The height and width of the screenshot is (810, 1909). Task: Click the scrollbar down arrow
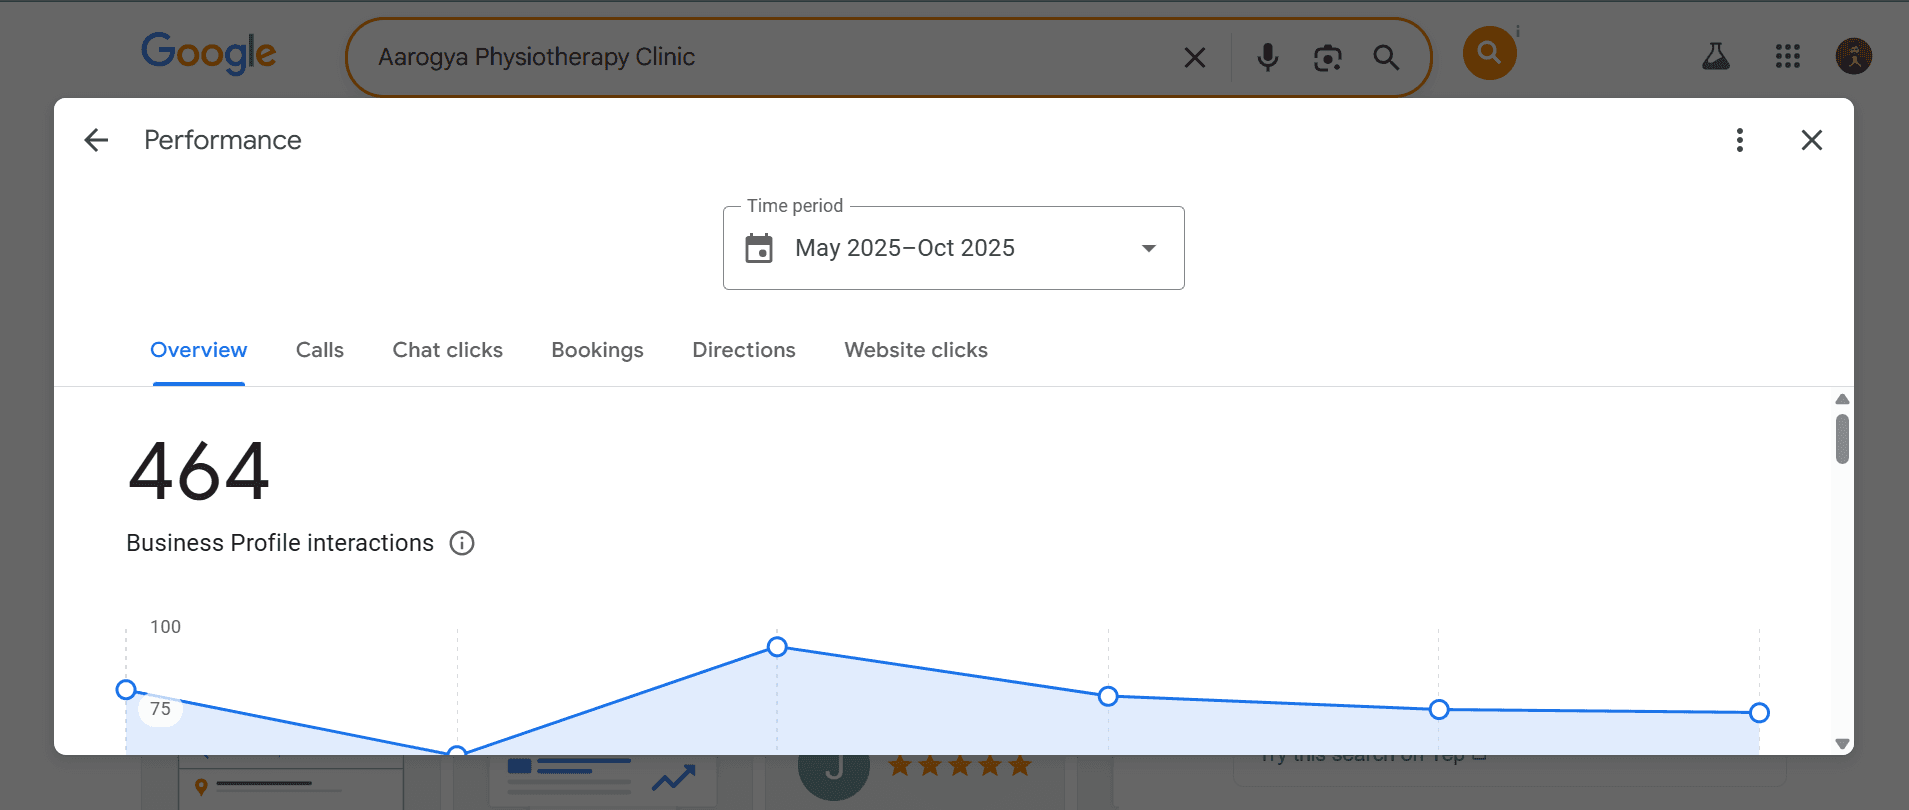[1842, 743]
